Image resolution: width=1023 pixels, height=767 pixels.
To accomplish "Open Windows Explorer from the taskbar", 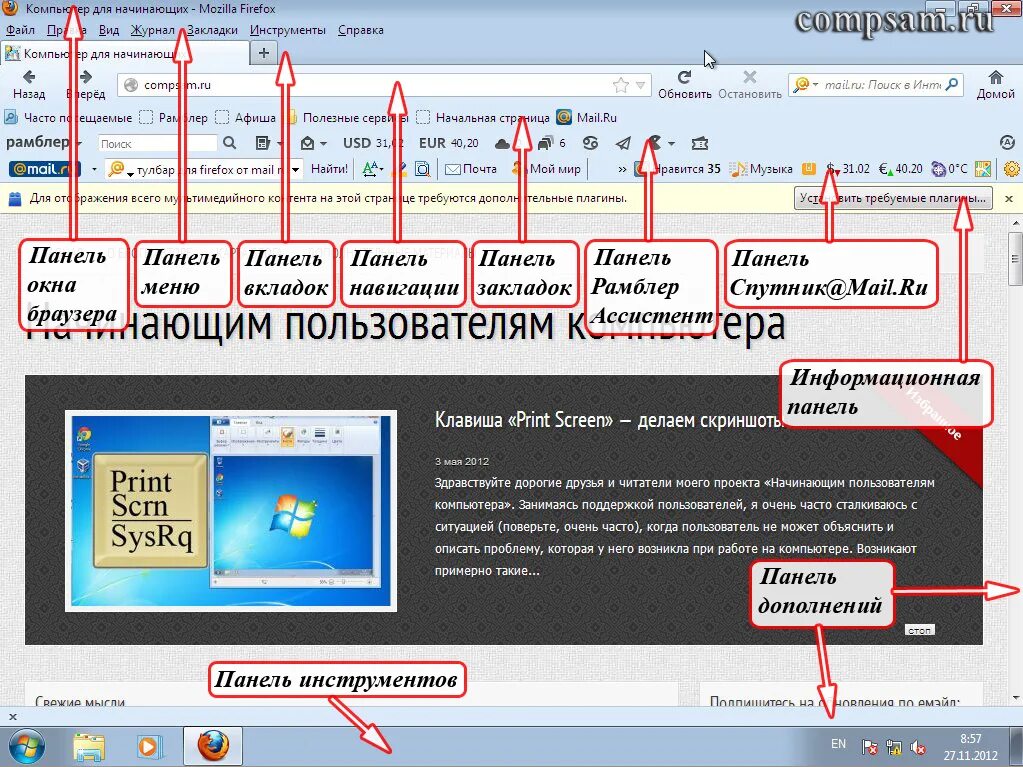I will coord(89,747).
